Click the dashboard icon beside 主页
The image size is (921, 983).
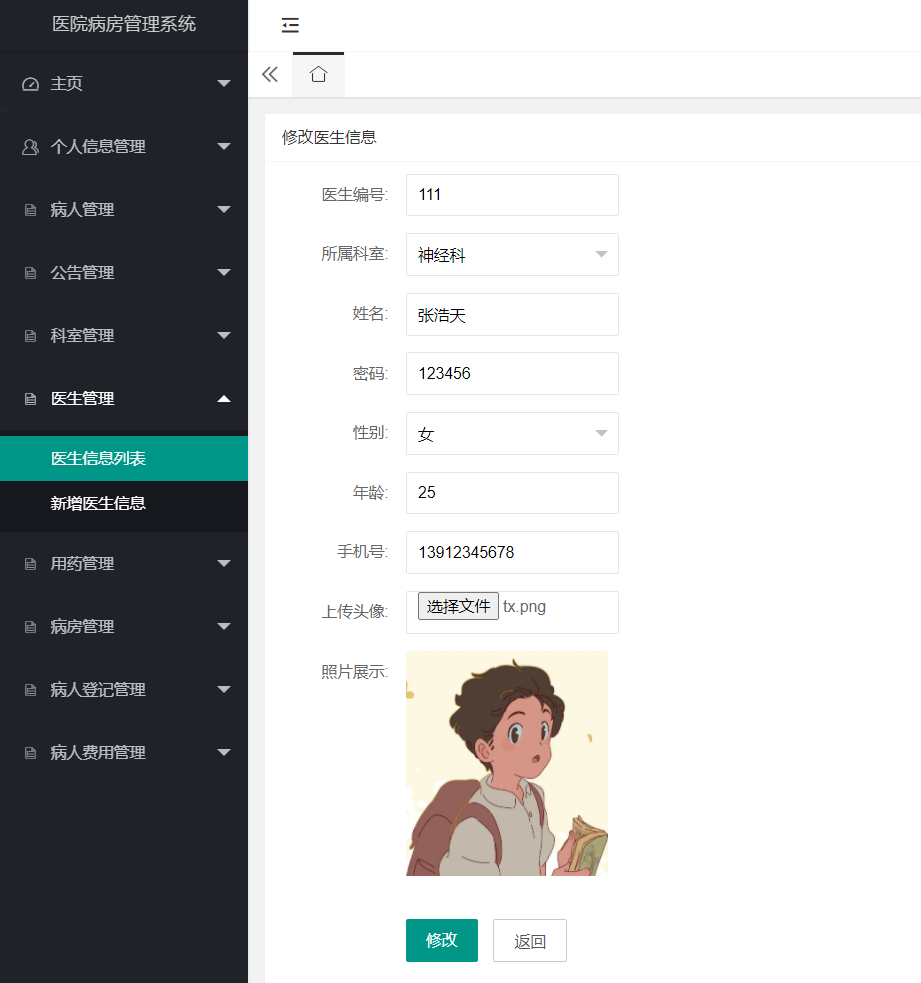30,84
